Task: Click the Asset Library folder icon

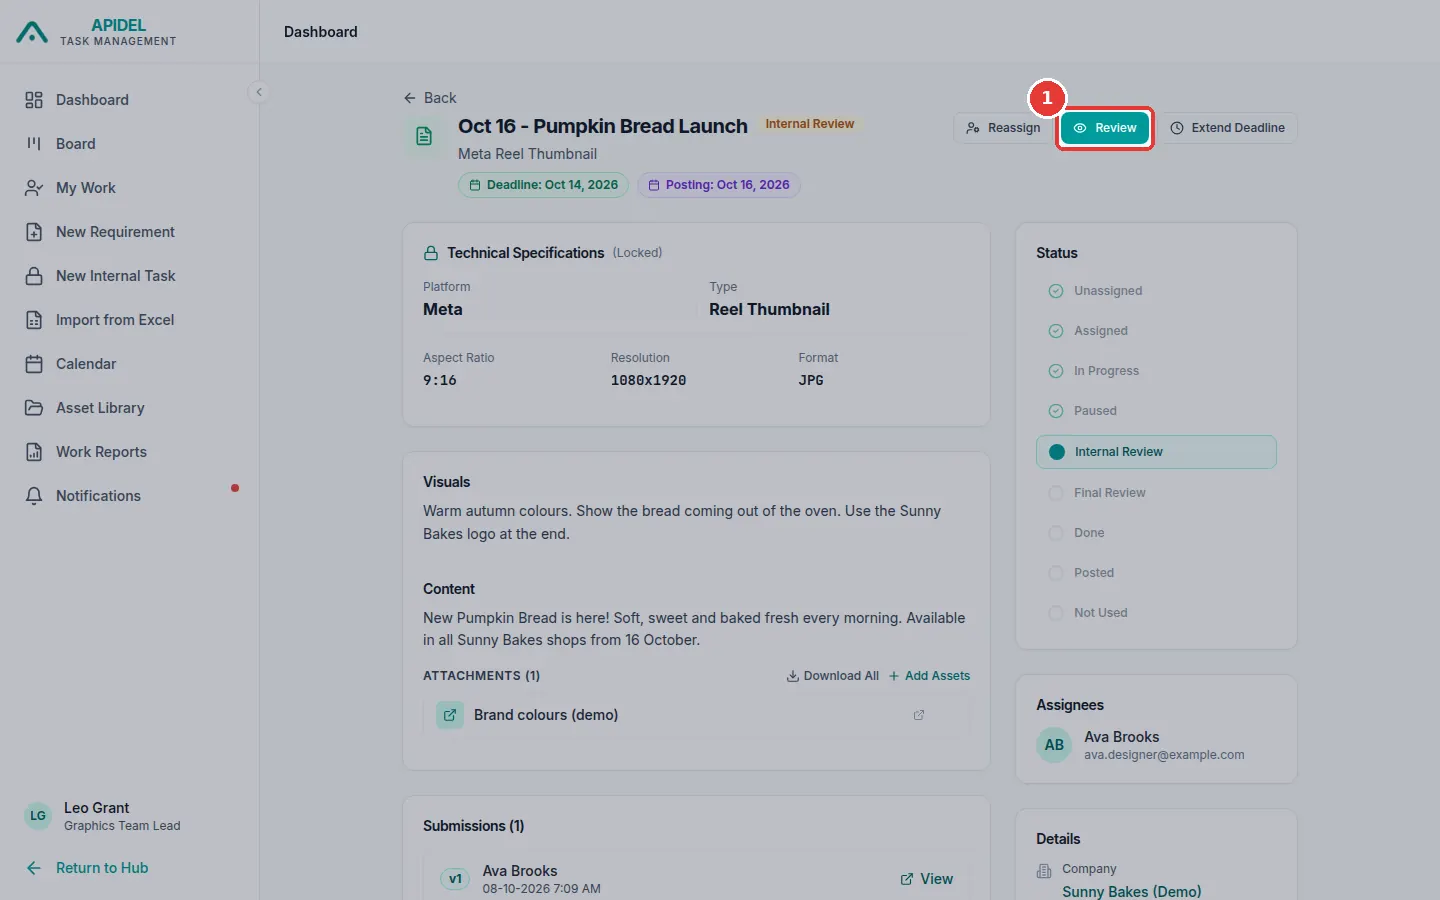Action: 34,408
